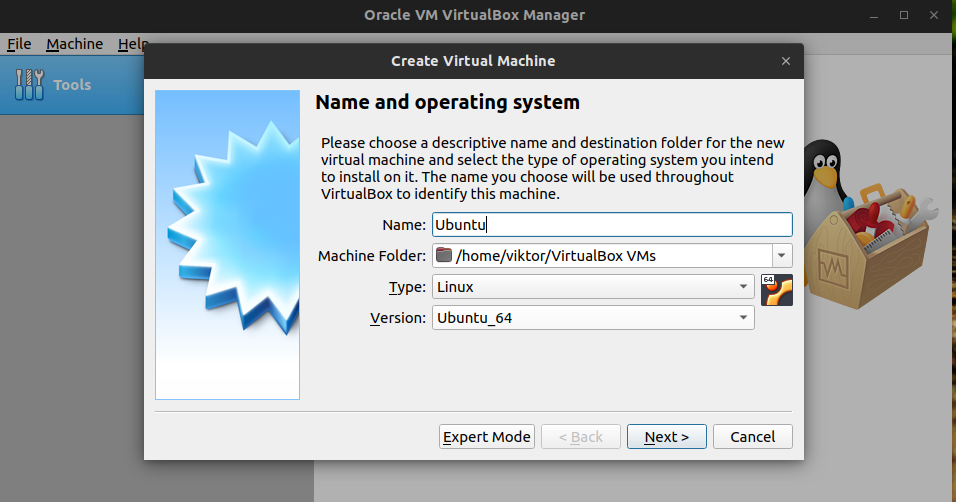
Task: Open the File menu
Action: 19,44
